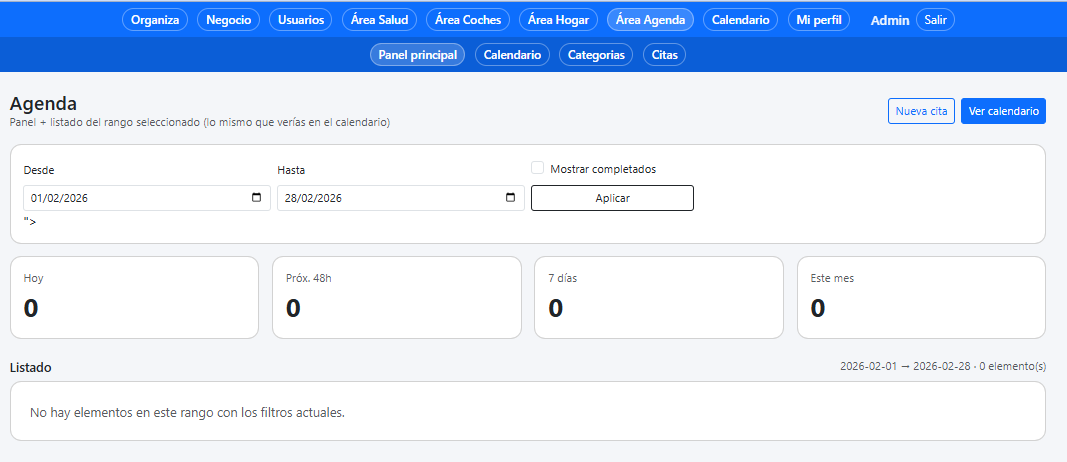The width and height of the screenshot is (1067, 462).
Task: Open the Área Coches section
Action: tap(468, 20)
